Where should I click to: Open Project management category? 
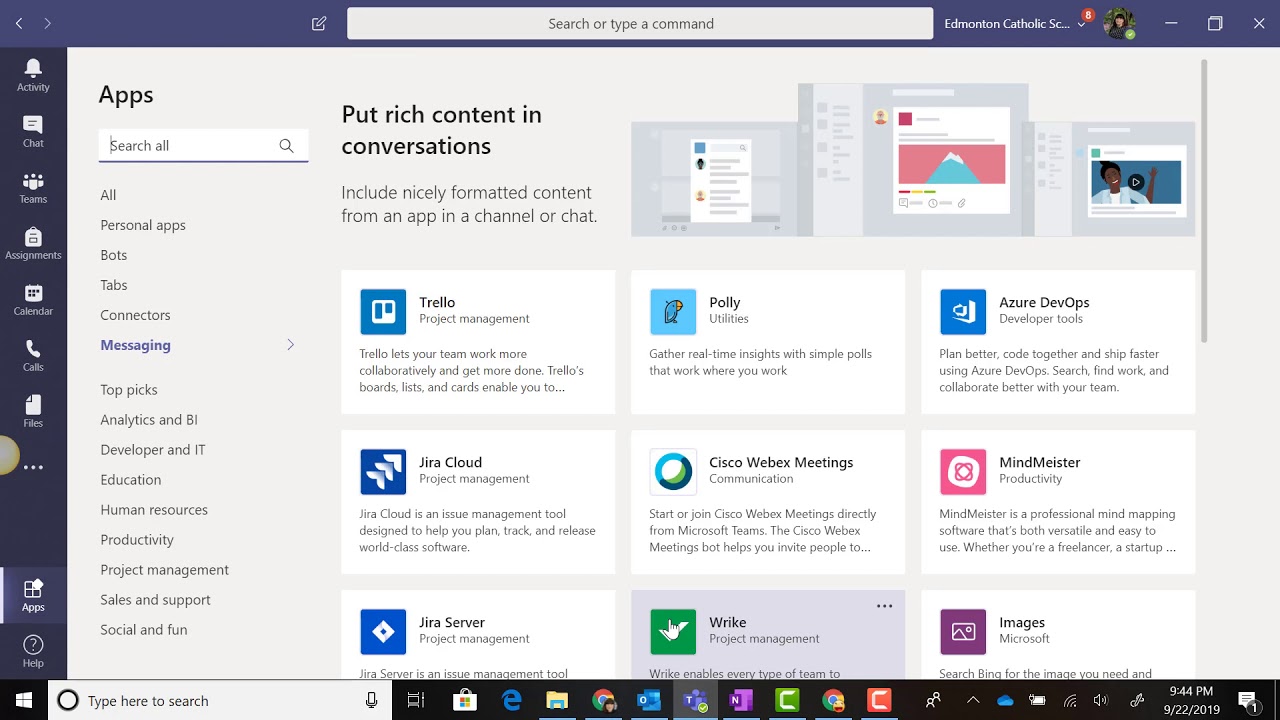click(165, 570)
